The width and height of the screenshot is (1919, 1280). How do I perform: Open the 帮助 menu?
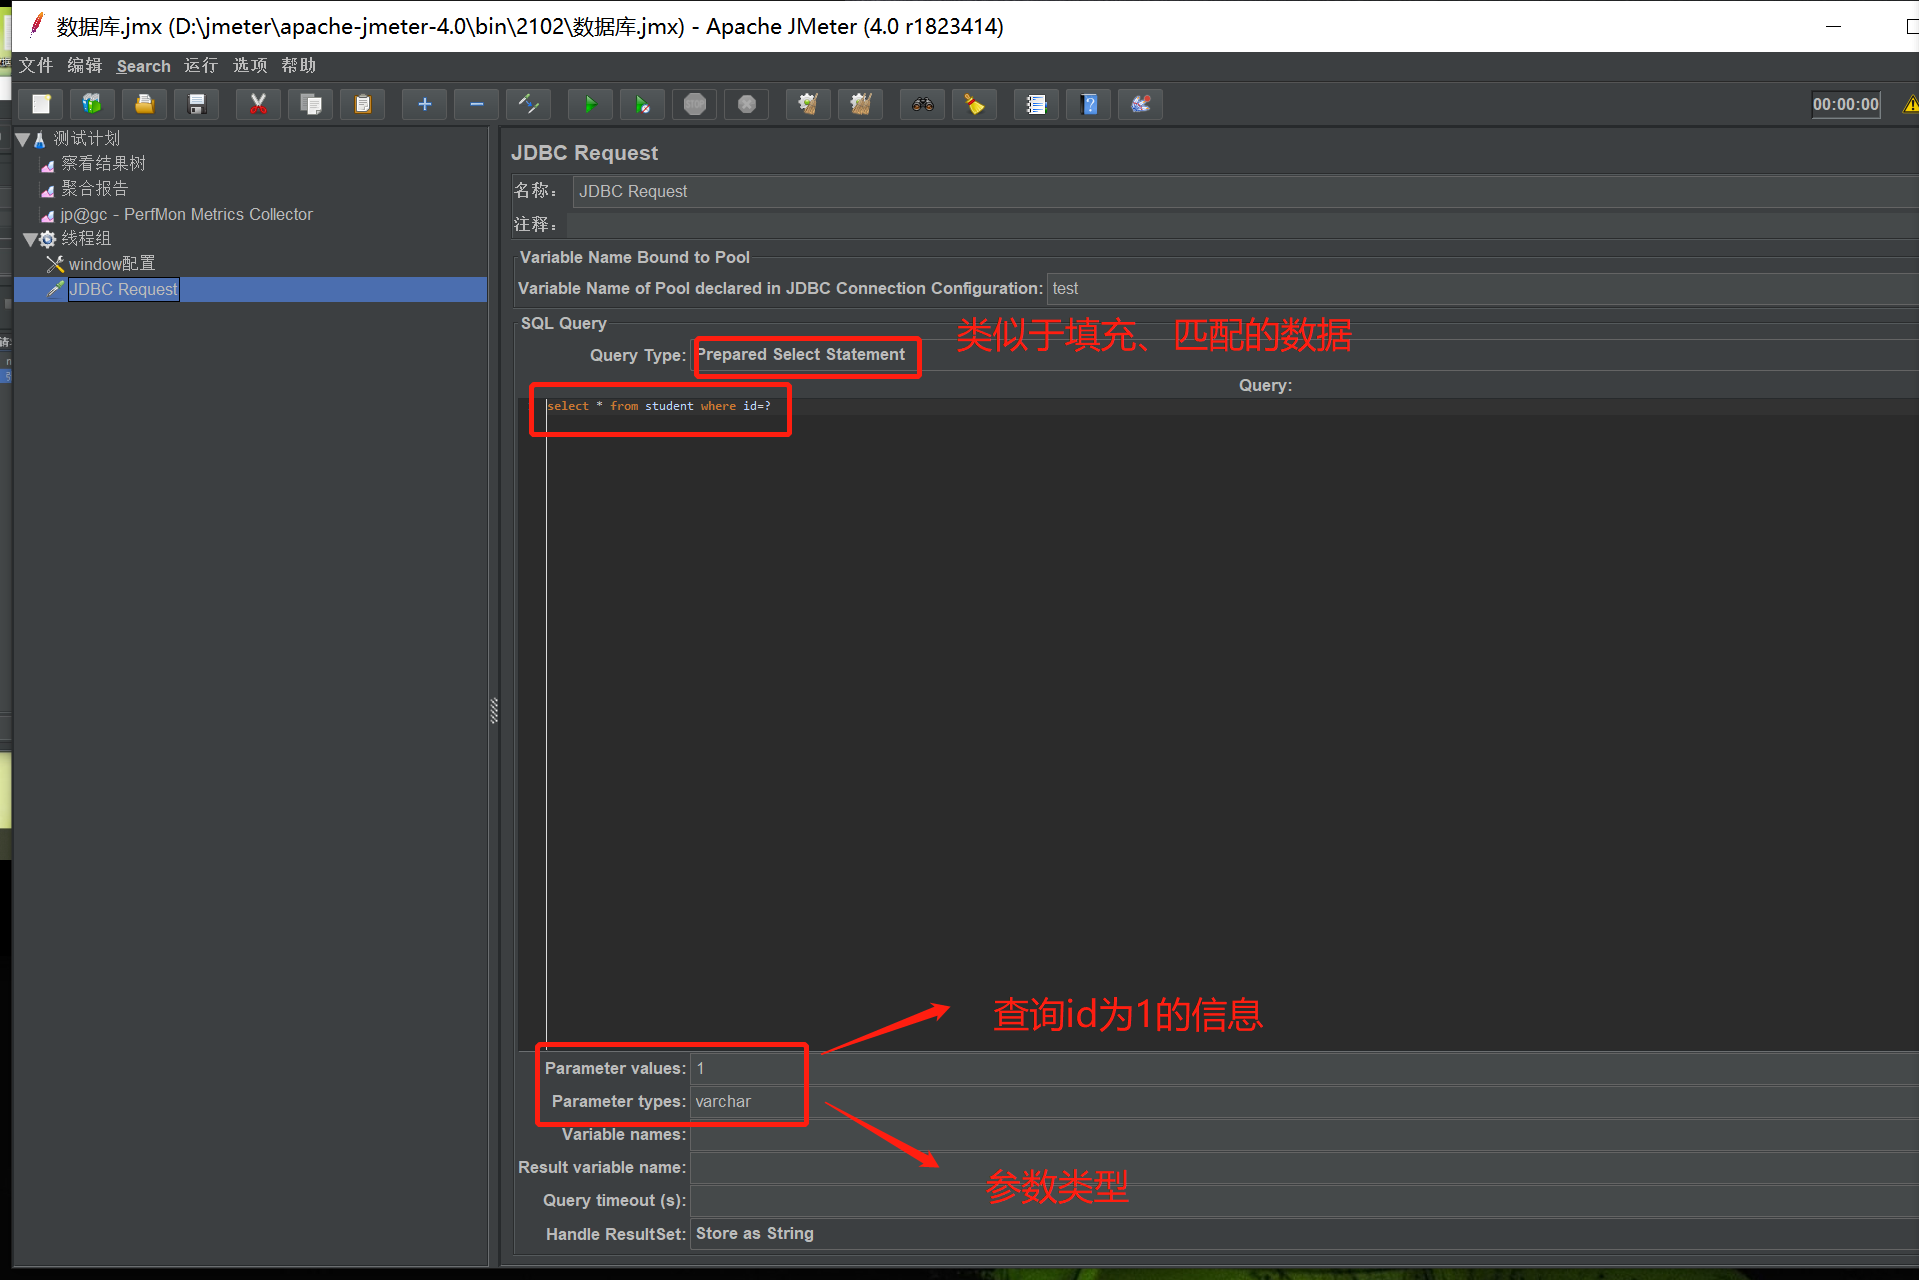298,66
